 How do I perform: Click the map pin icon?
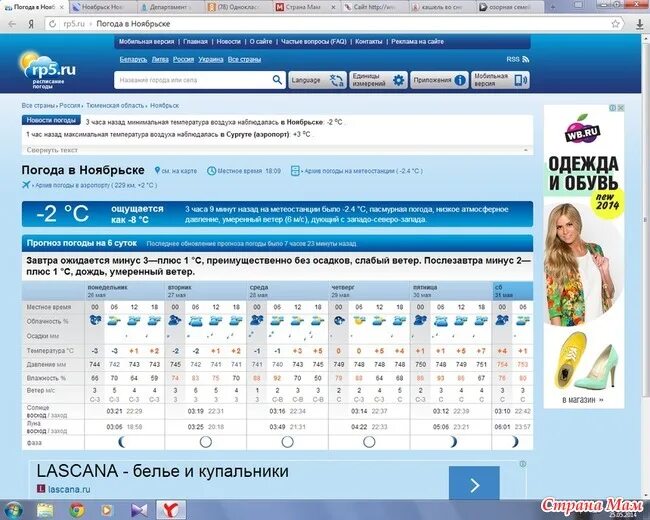pos(157,170)
